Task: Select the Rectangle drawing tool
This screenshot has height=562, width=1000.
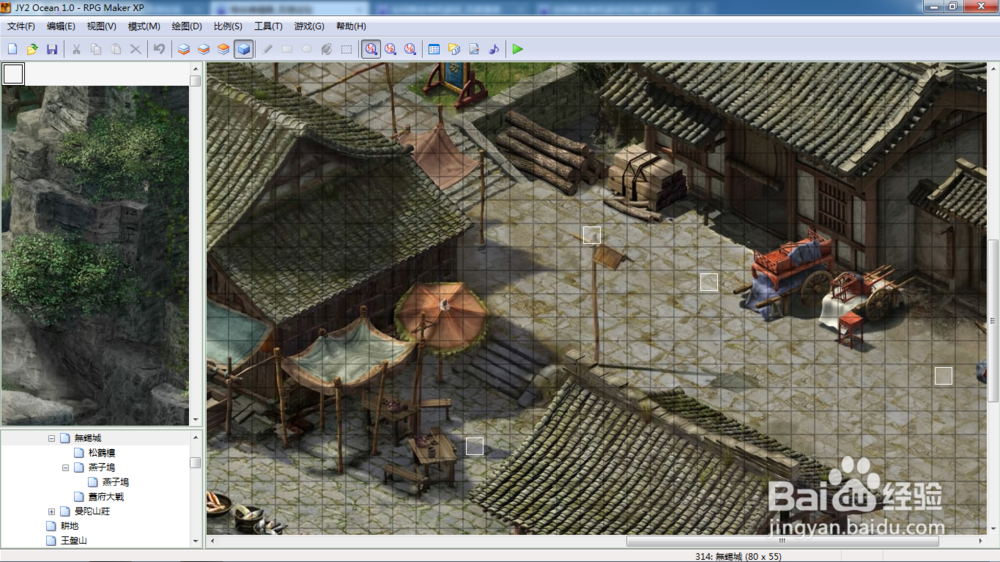Action: [287, 49]
